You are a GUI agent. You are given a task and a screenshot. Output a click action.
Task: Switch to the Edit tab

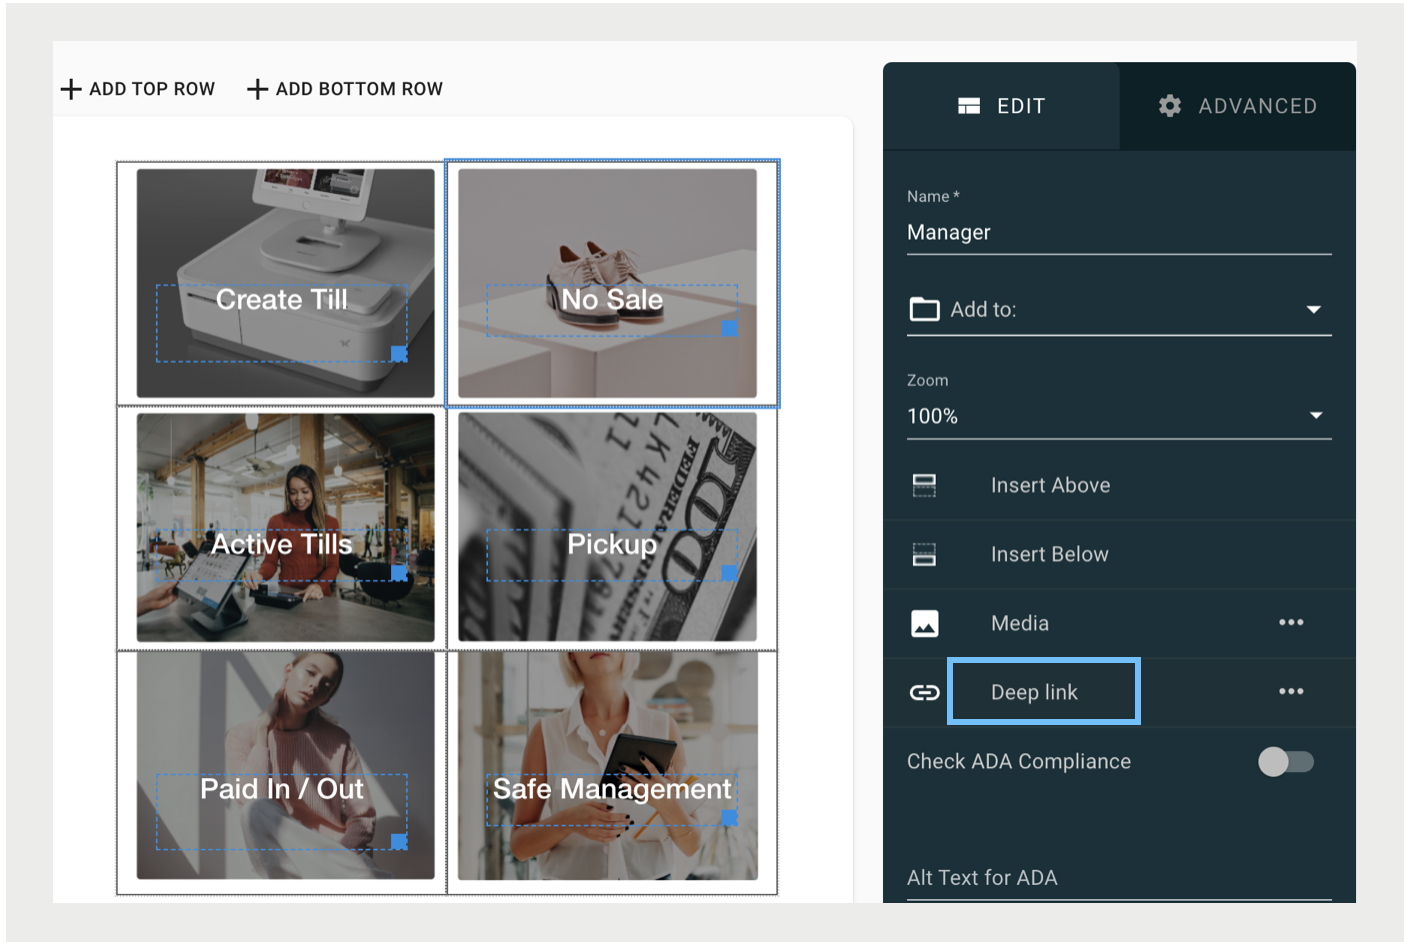(x=1001, y=106)
